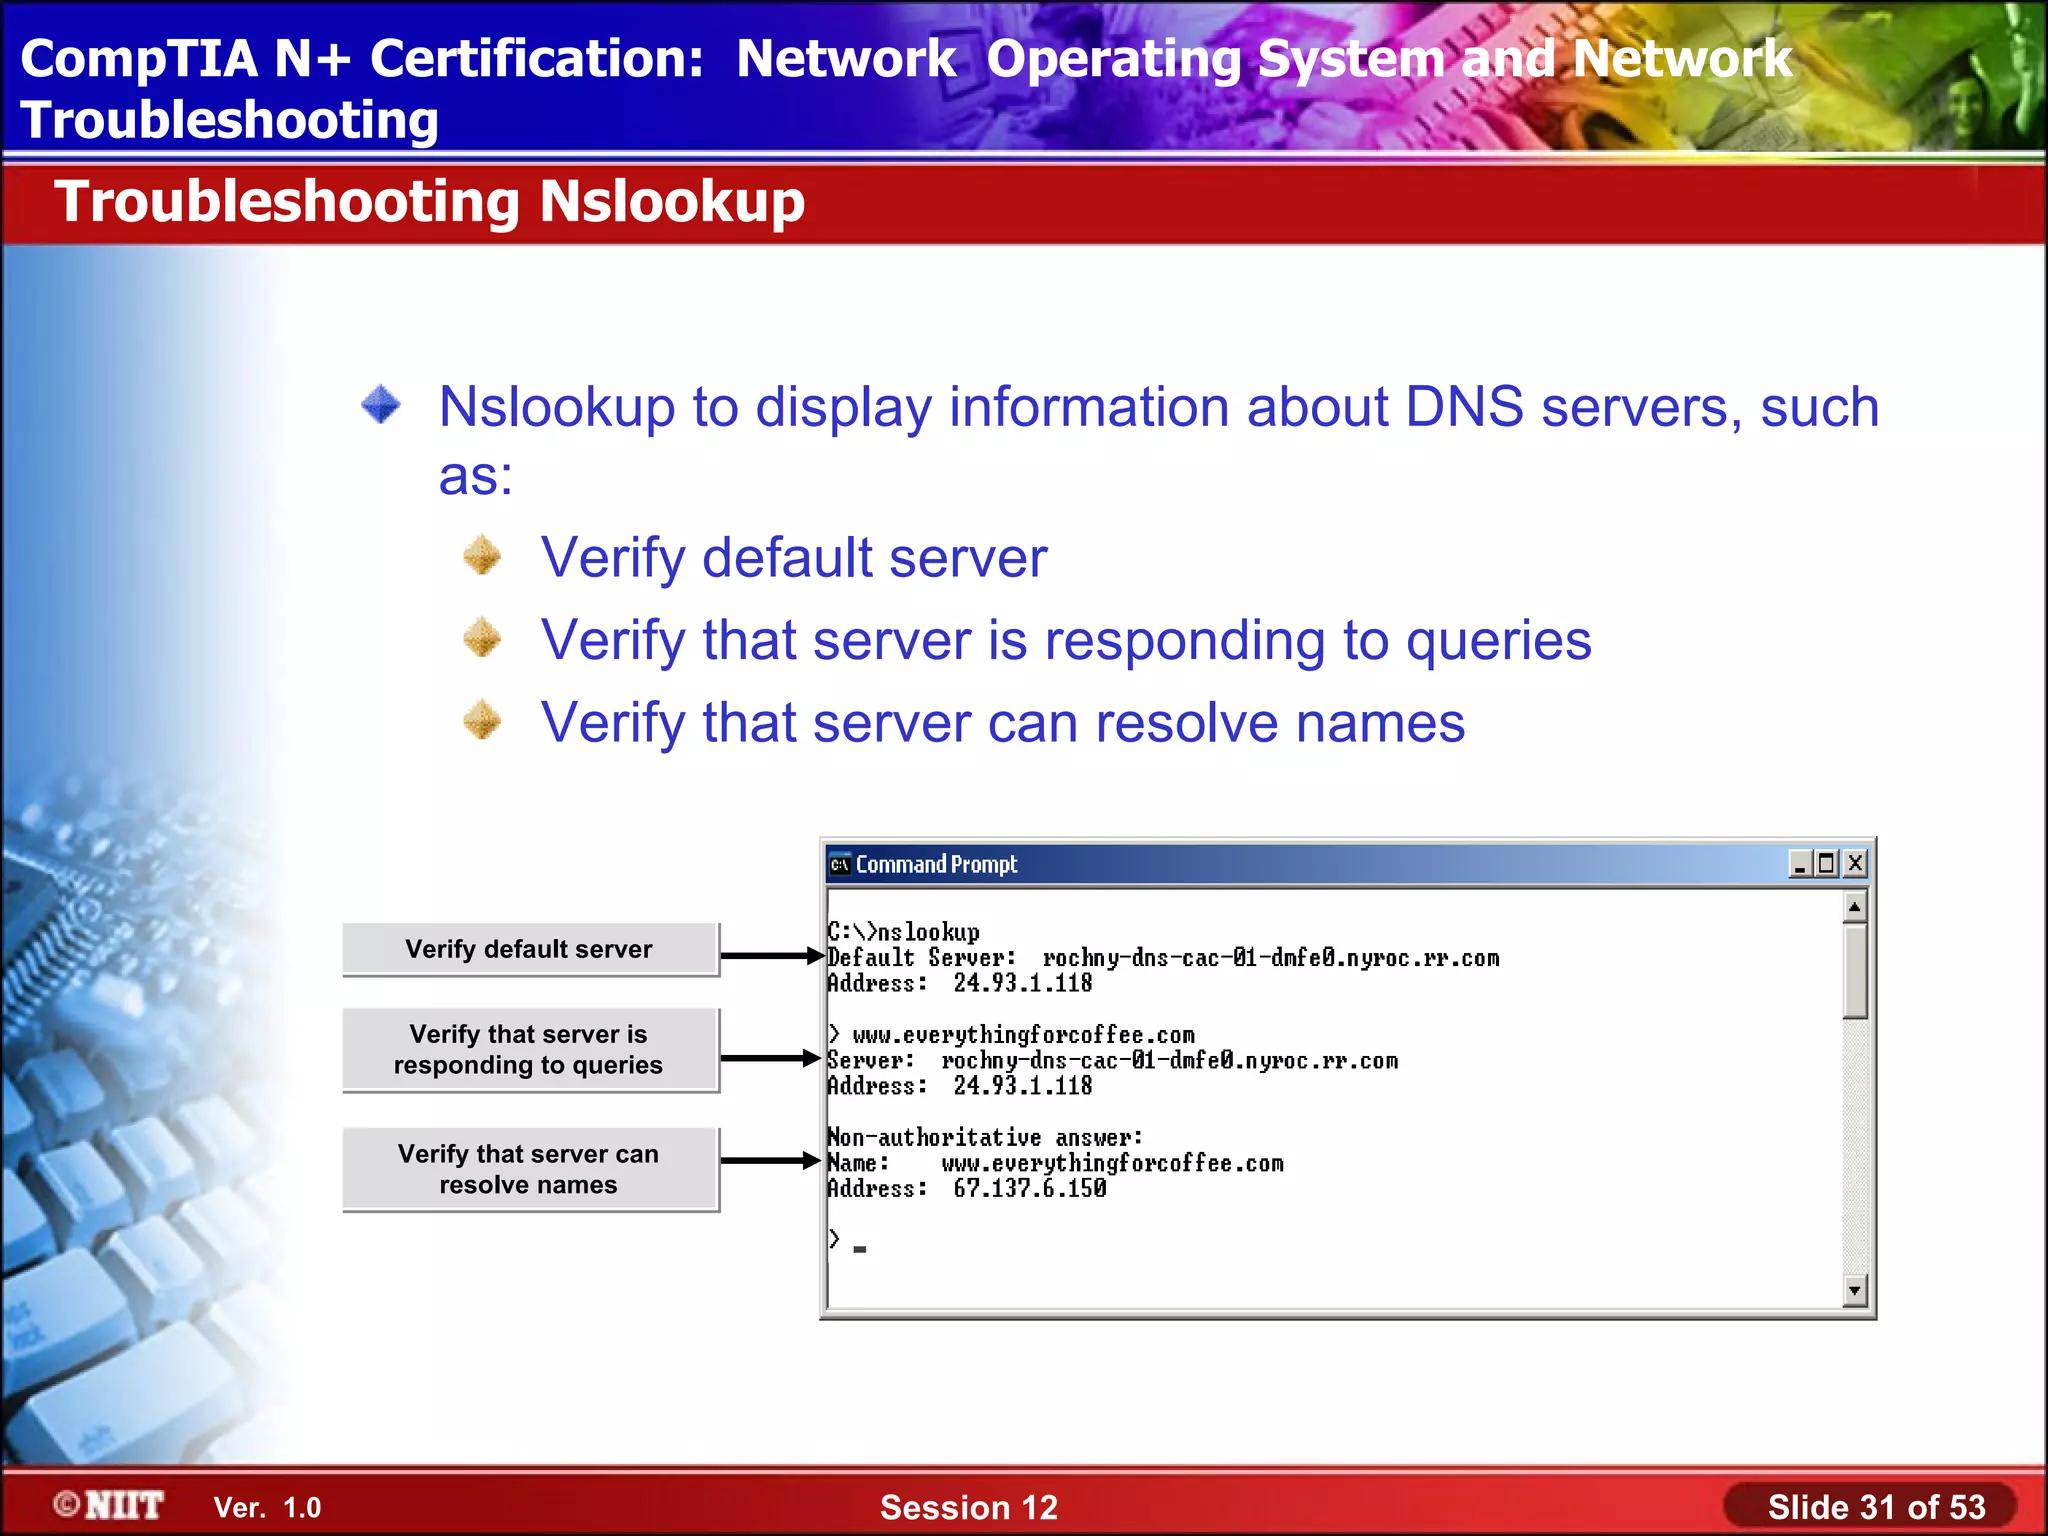This screenshot has height=1536, width=2048.
Task: Click the first 'Address: 24.93.1.118' line
Action: coord(960,984)
